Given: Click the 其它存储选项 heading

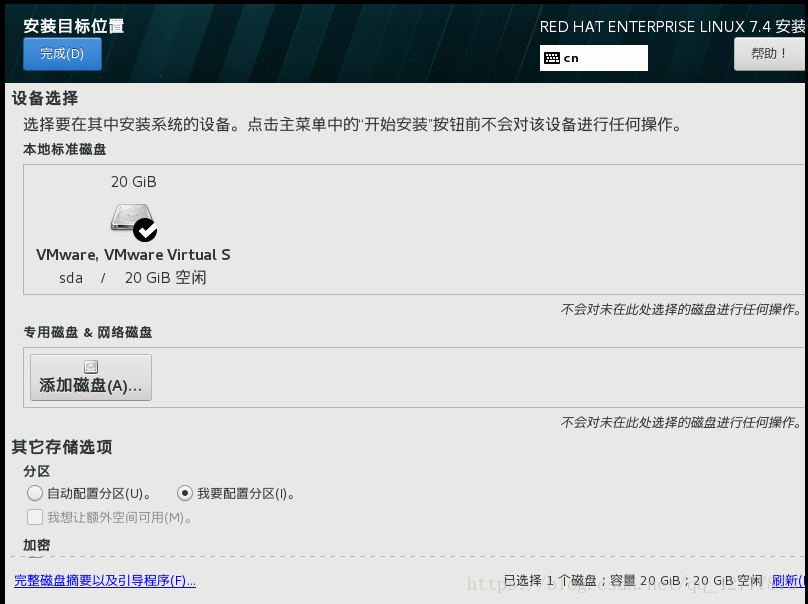Looking at the screenshot, I should pos(62,447).
